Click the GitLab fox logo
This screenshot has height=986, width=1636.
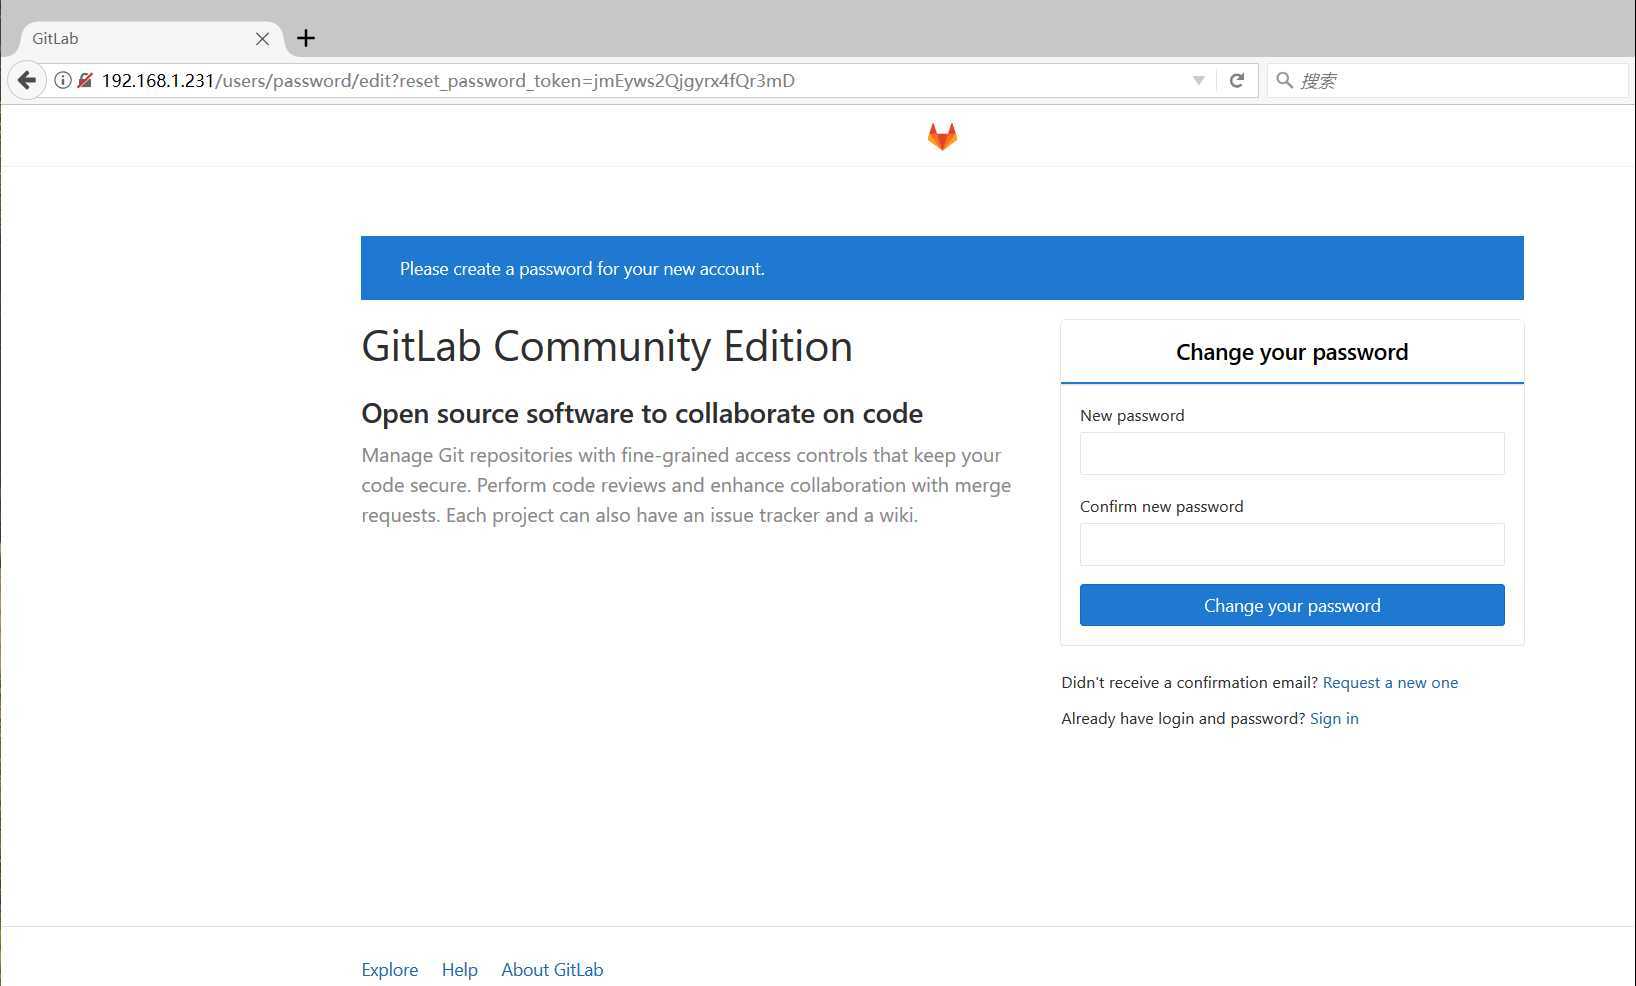click(x=942, y=136)
